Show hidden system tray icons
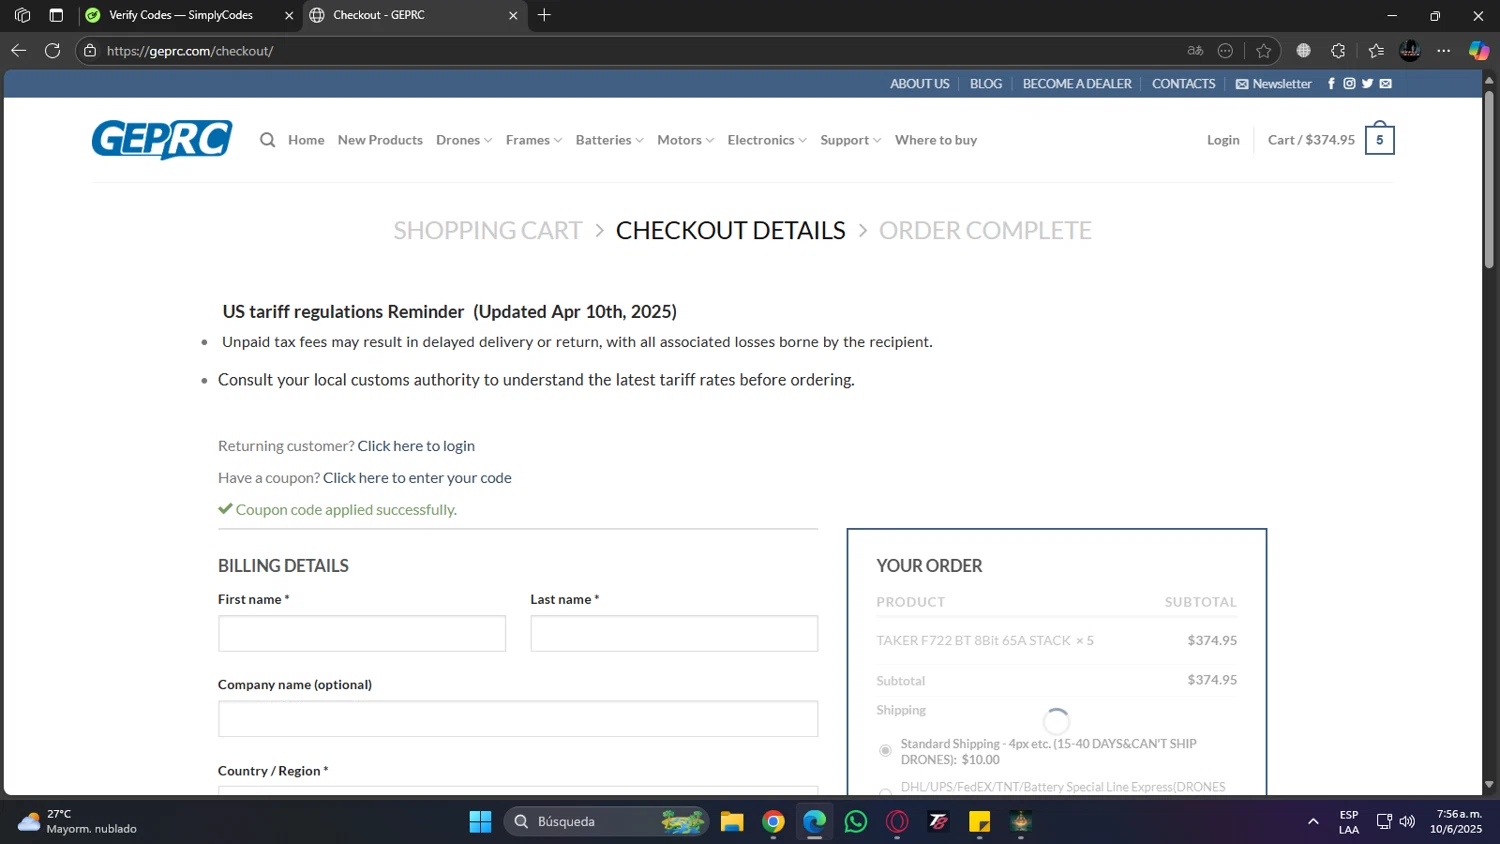This screenshot has width=1500, height=844. 1313,822
